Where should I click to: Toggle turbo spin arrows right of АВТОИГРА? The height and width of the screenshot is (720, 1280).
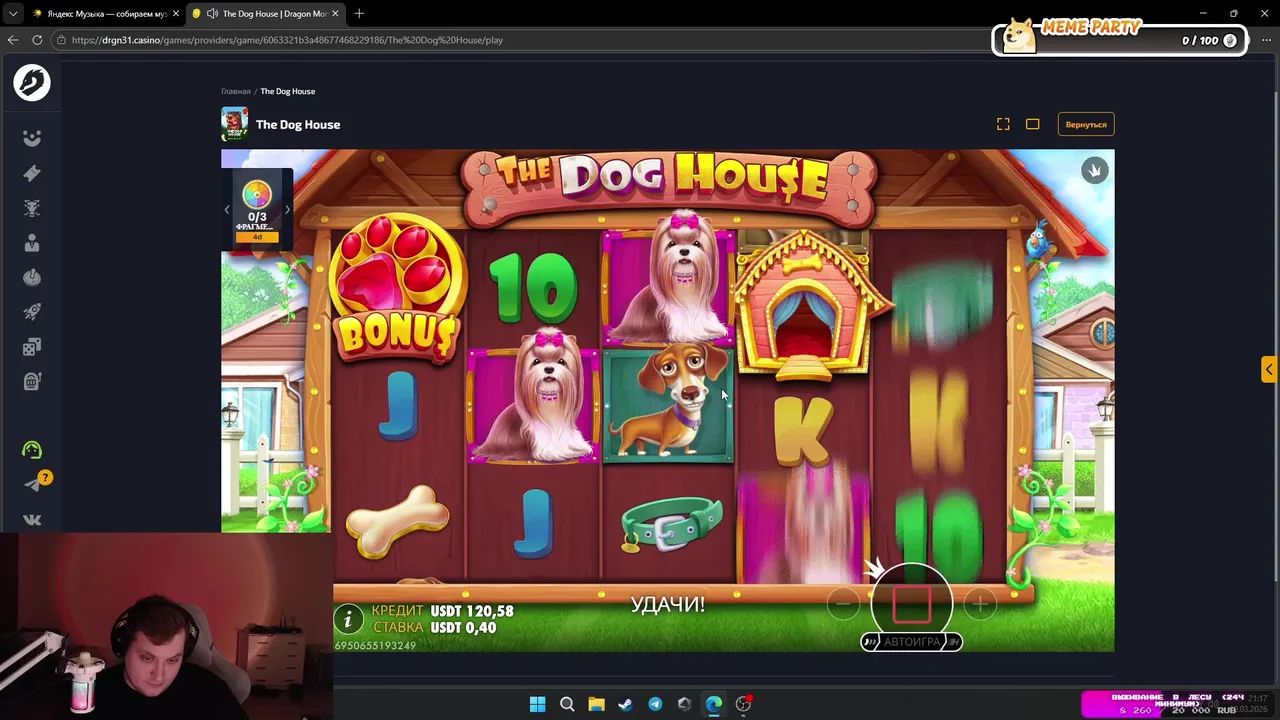tap(954, 642)
